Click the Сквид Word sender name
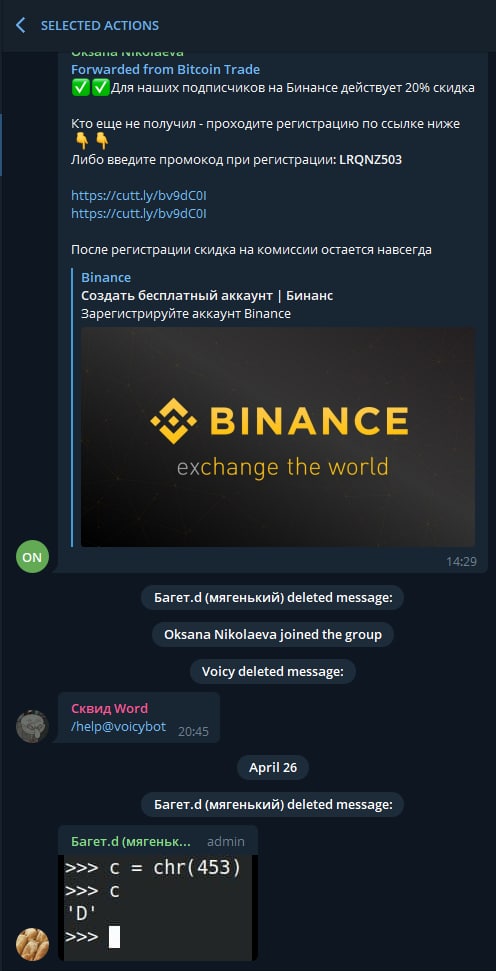This screenshot has height=971, width=496. [110, 708]
